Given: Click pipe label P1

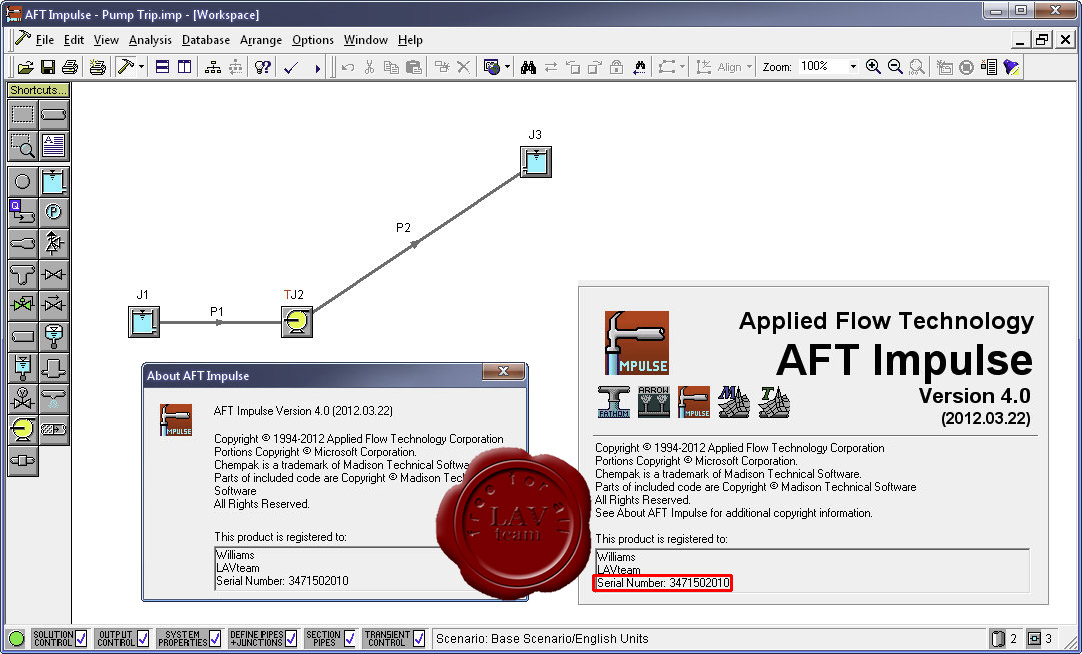Looking at the screenshot, I should point(217,312).
